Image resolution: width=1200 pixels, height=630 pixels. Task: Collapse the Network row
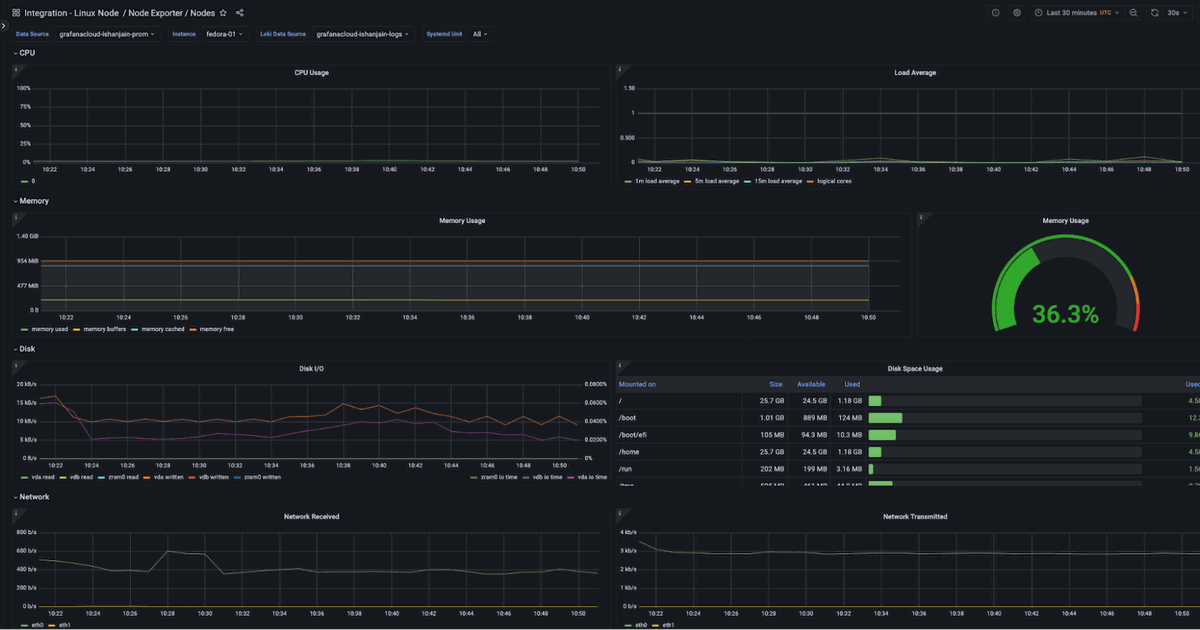31,496
